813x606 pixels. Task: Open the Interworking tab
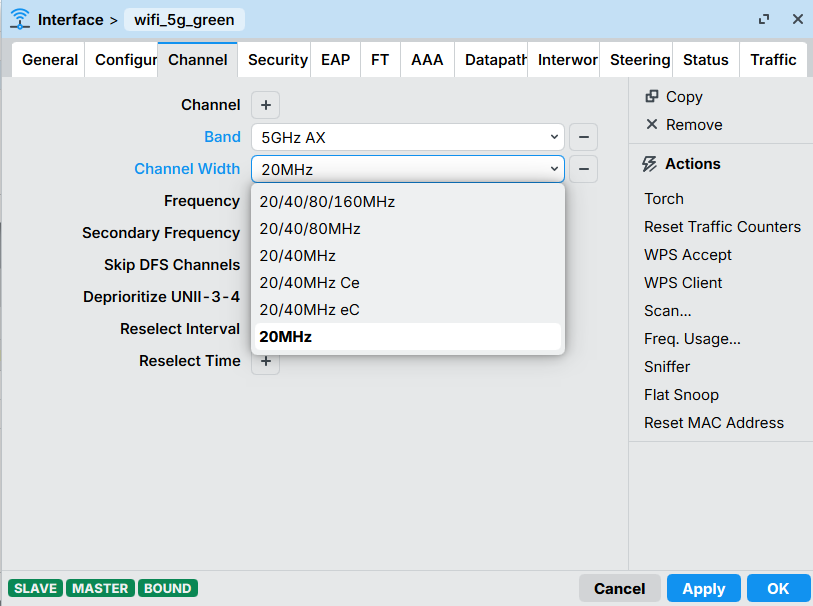564,60
